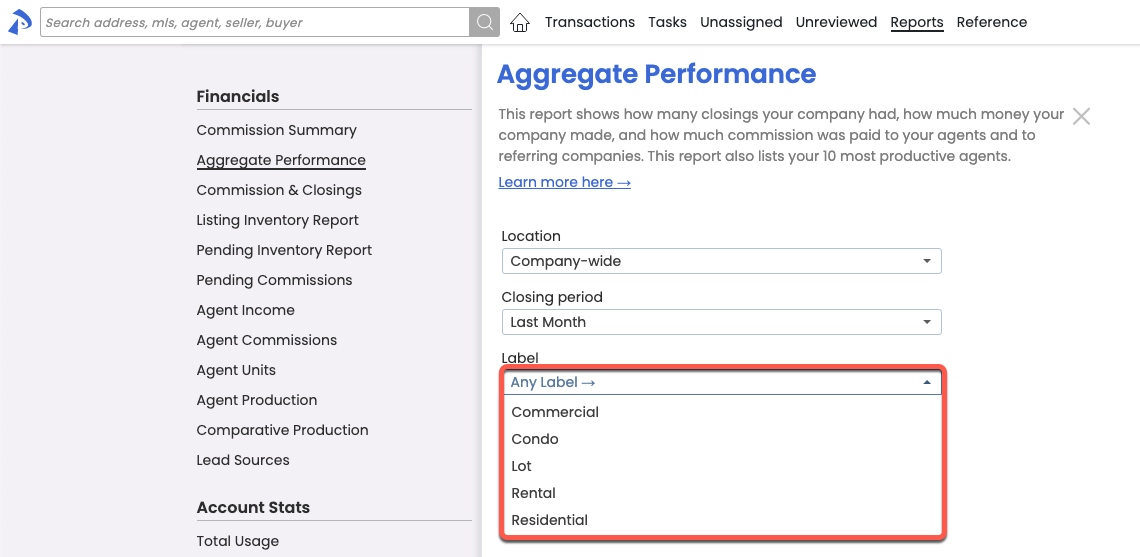Choose the Residential label option
Screen dimensions: 1140x557
tap(550, 520)
